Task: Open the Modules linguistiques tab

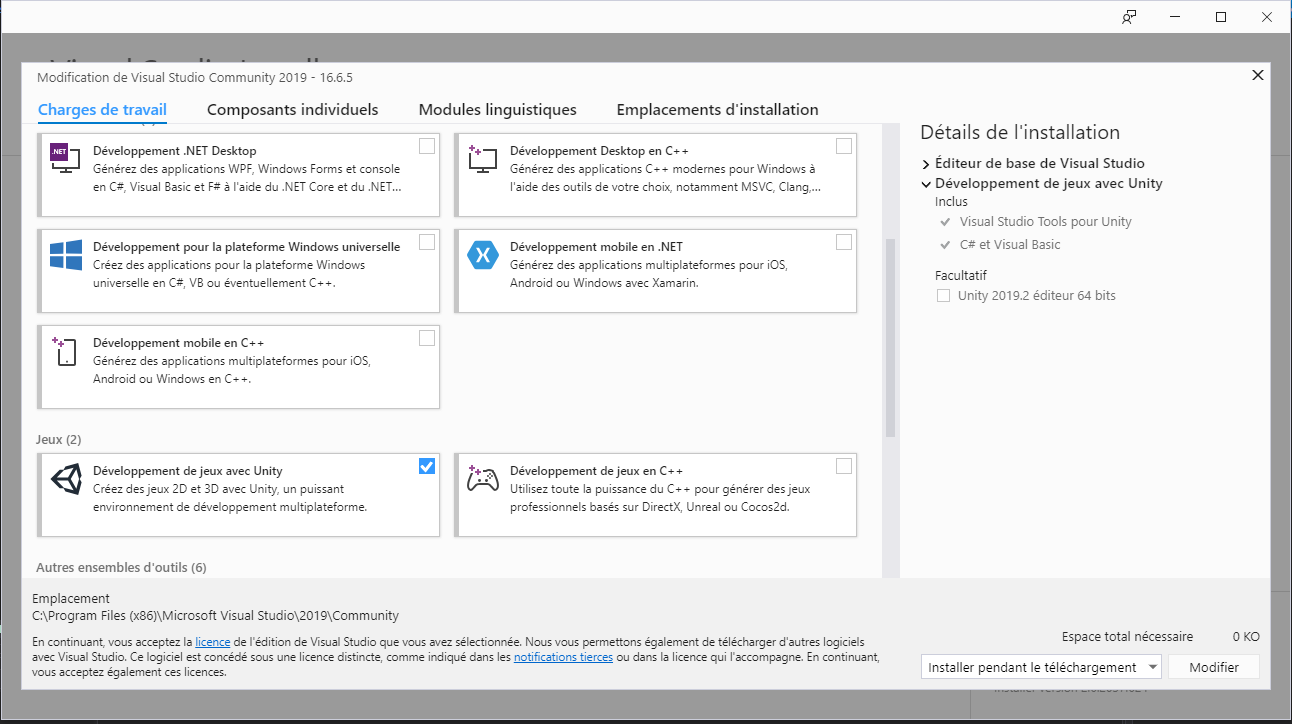Action: (x=497, y=109)
